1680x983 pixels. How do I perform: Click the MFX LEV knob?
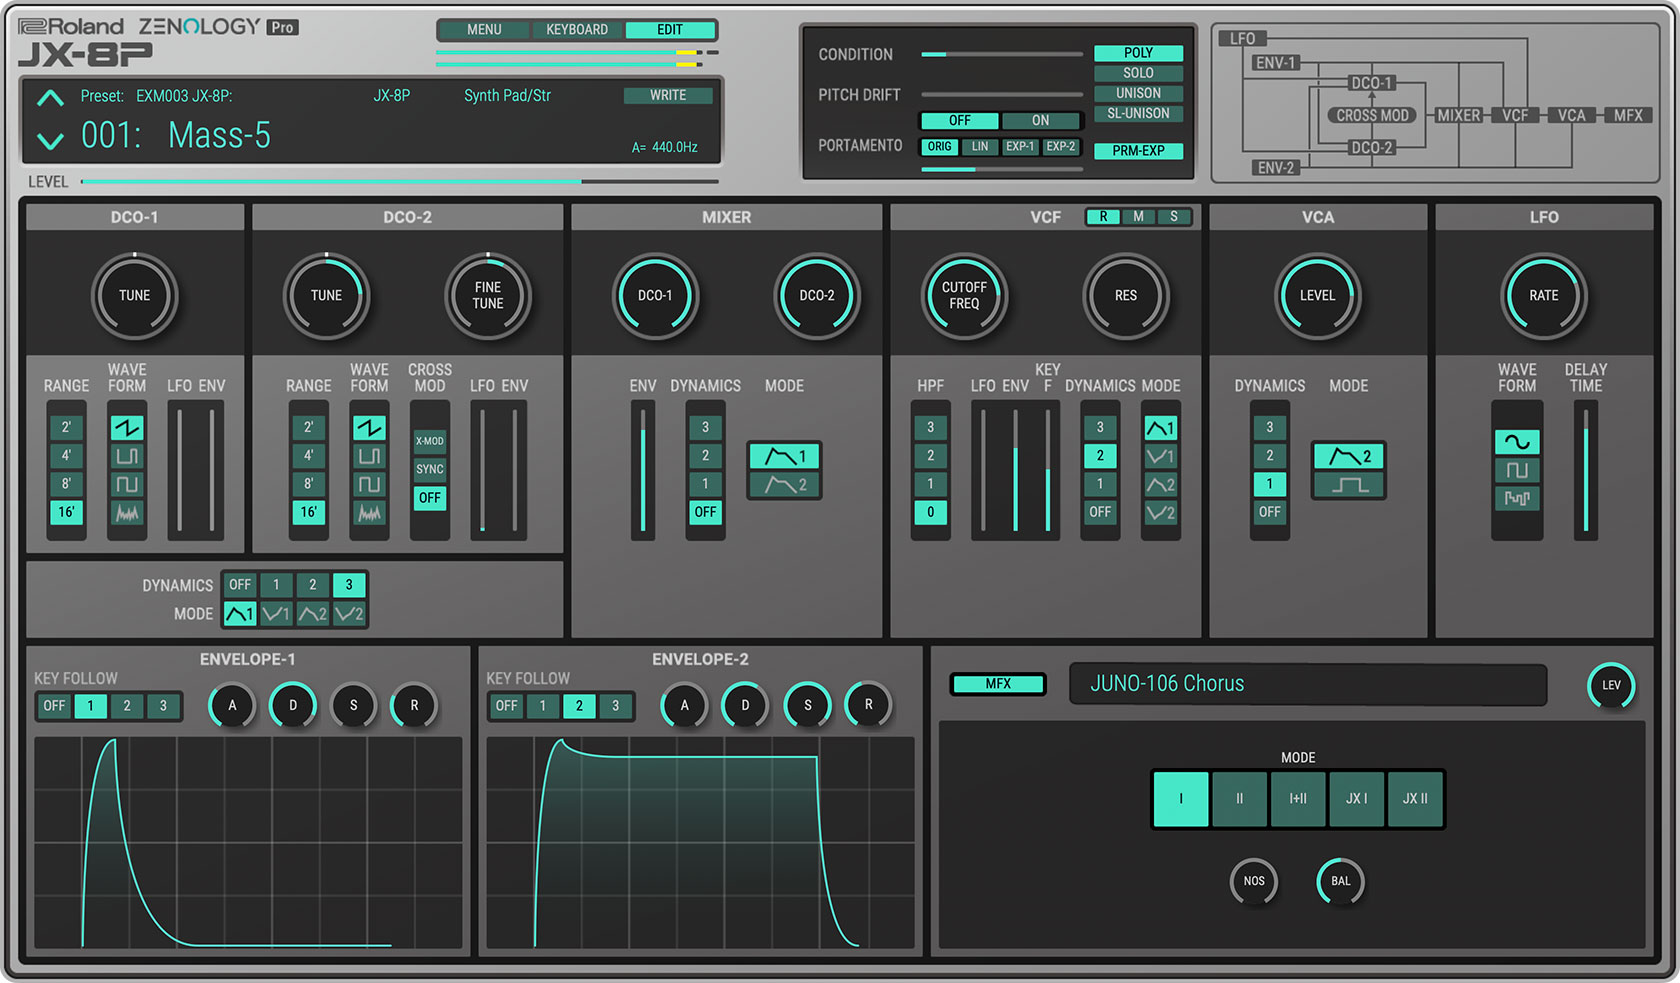coord(1611,685)
